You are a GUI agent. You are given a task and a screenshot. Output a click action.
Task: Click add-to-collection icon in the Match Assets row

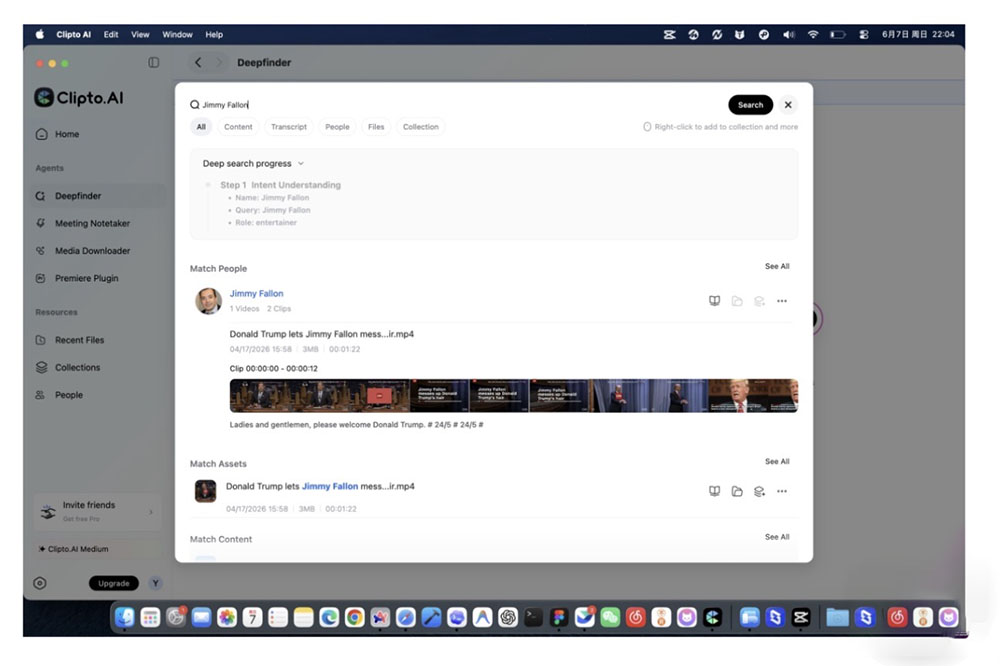tap(759, 491)
